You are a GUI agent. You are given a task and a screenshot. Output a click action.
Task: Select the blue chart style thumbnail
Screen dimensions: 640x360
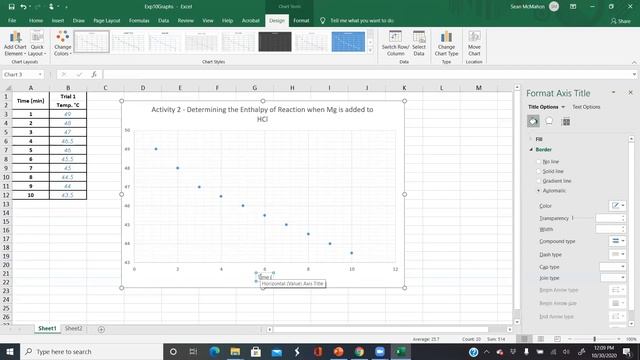tap(348, 42)
